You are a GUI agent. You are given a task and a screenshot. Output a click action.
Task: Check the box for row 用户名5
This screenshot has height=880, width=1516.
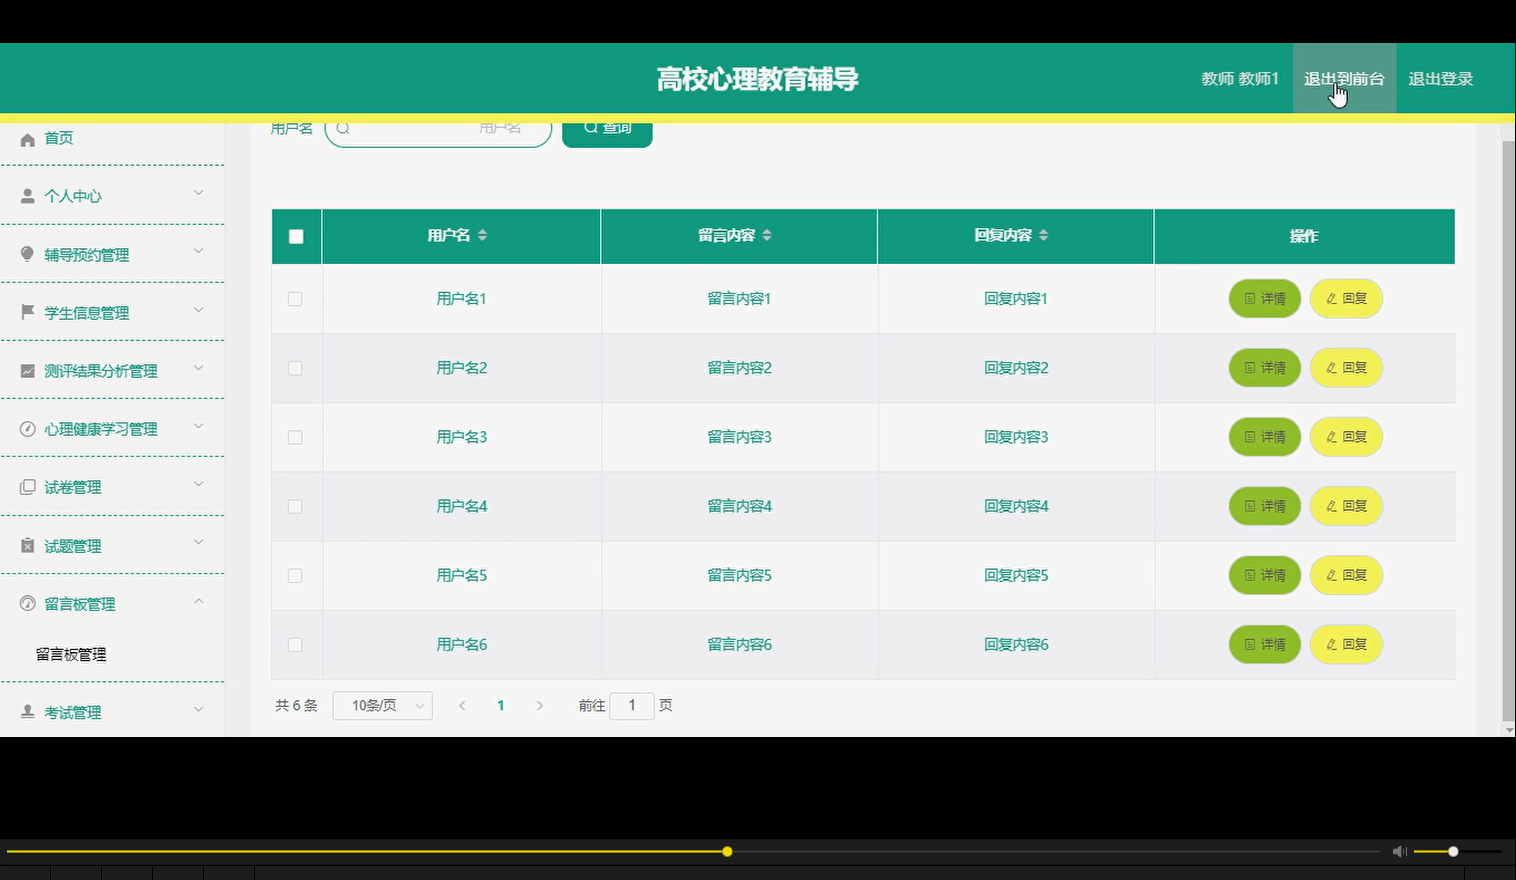(295, 575)
